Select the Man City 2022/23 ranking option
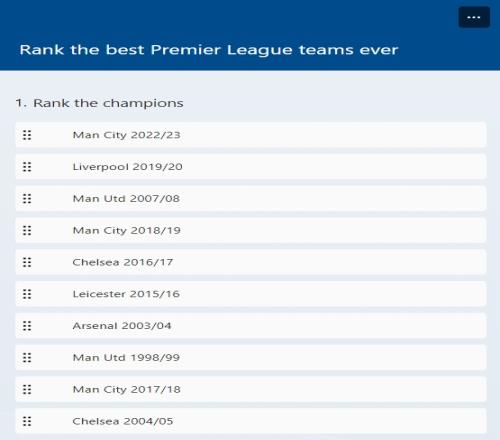Screen dimensions: 500x440 click(251, 135)
